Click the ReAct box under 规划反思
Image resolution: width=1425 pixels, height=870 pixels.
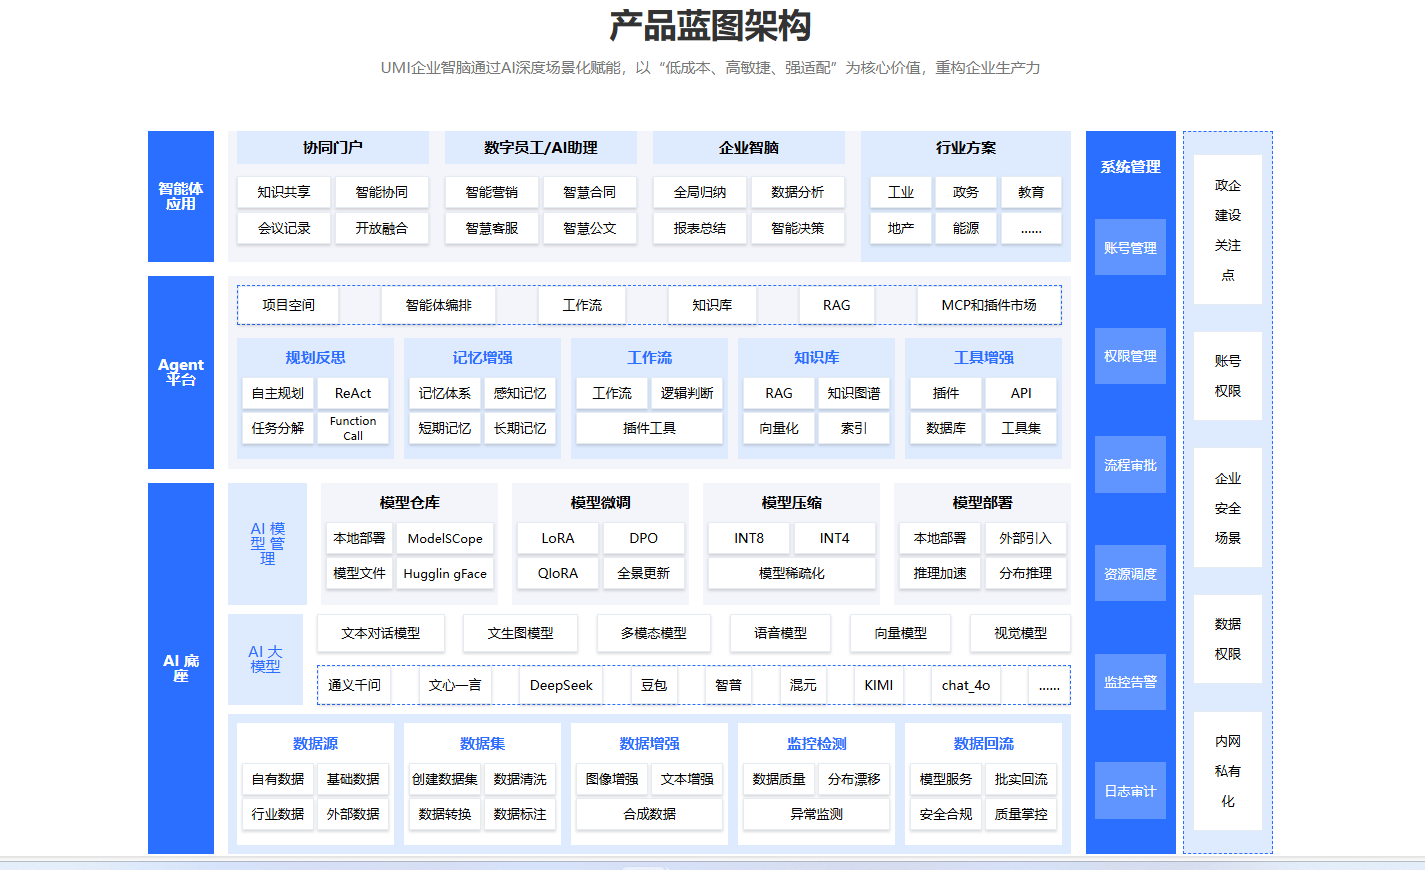point(353,393)
